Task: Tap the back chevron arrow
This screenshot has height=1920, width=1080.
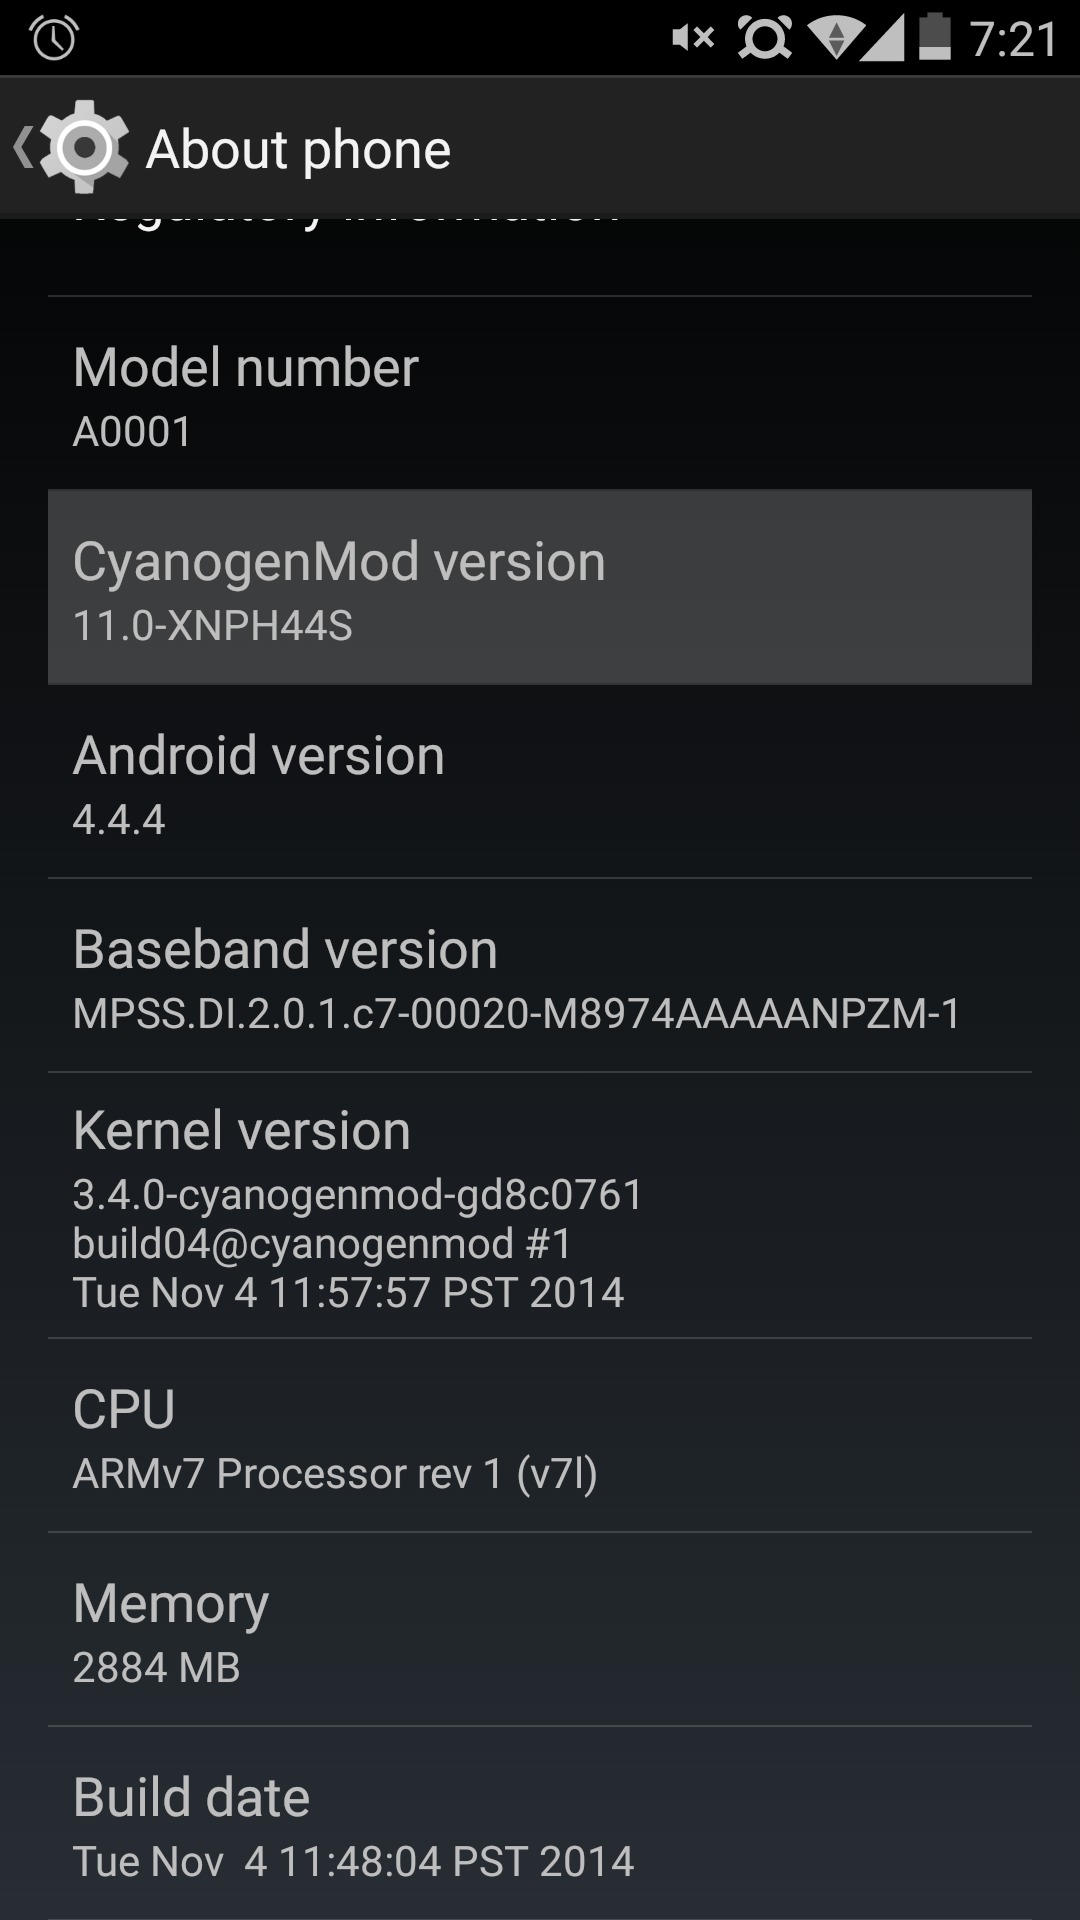Action: (x=22, y=148)
